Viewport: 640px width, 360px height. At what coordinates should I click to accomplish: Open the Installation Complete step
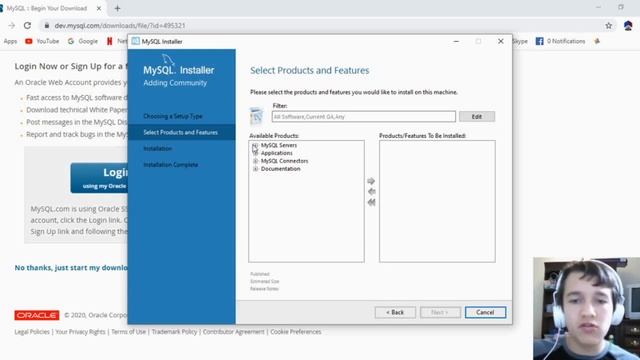pyautogui.click(x=171, y=165)
